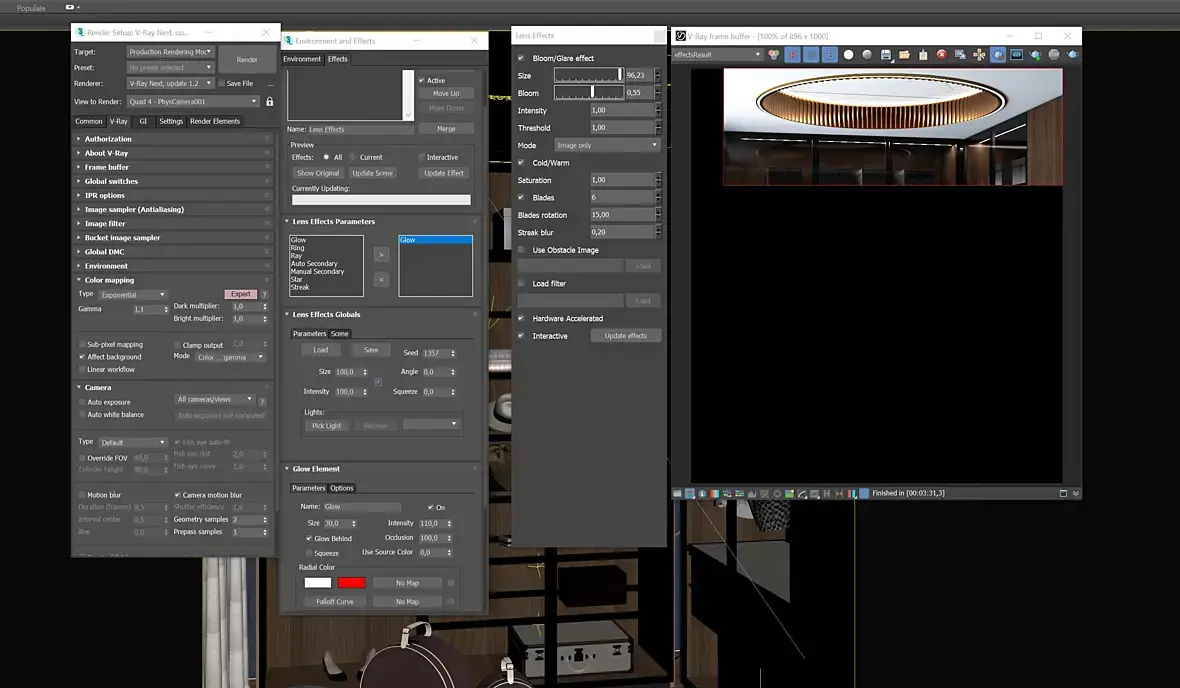This screenshot has height=688, width=1180.
Task: Click the lock icon next to View to Render
Action: click(269, 102)
